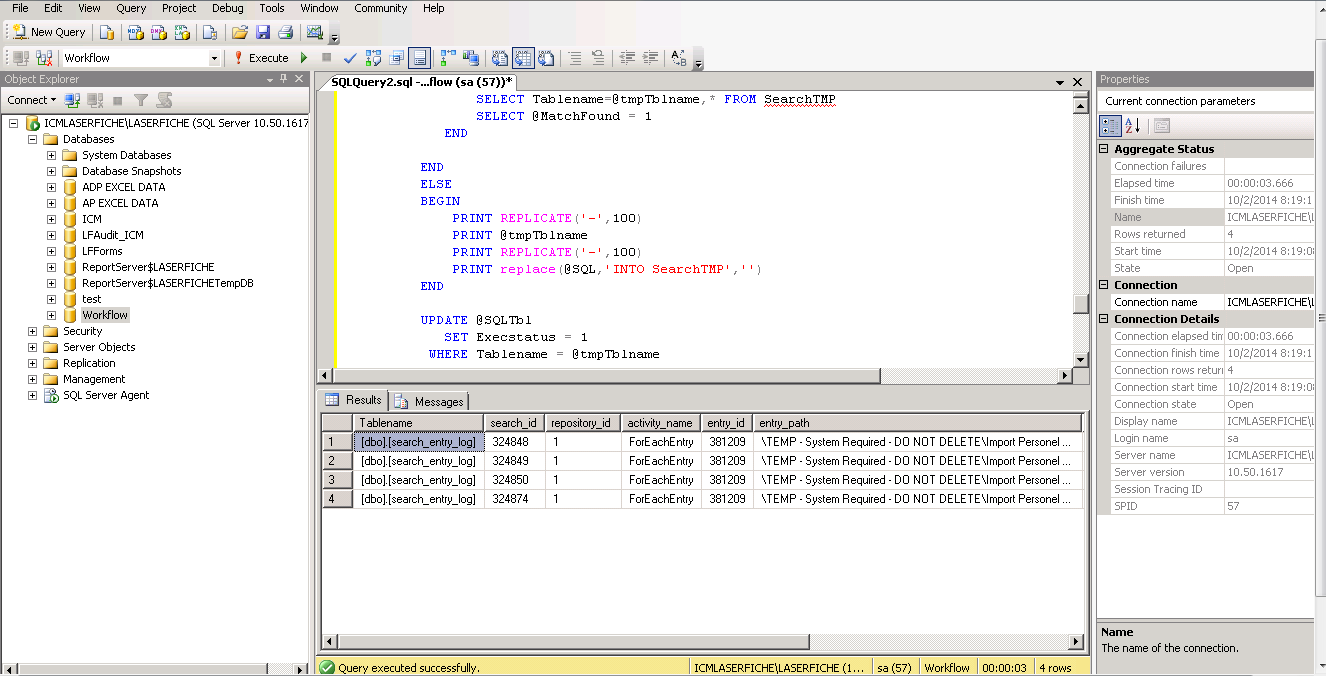Expand the ADP EXCEL DATA database
Image resolution: width=1326 pixels, height=676 pixels.
point(51,187)
